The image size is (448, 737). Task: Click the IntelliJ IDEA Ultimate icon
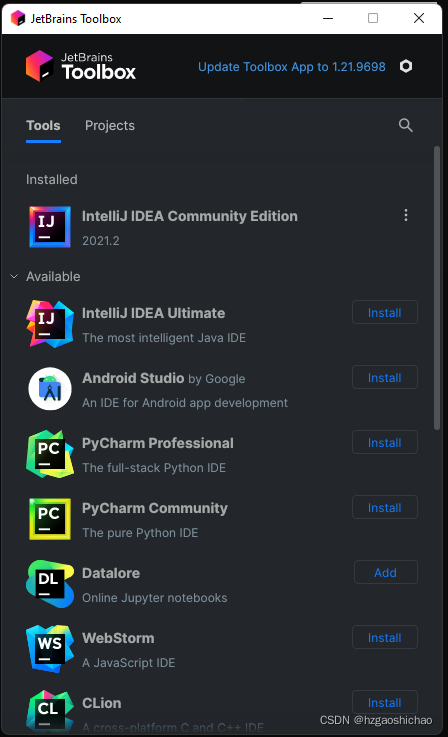tap(50, 324)
